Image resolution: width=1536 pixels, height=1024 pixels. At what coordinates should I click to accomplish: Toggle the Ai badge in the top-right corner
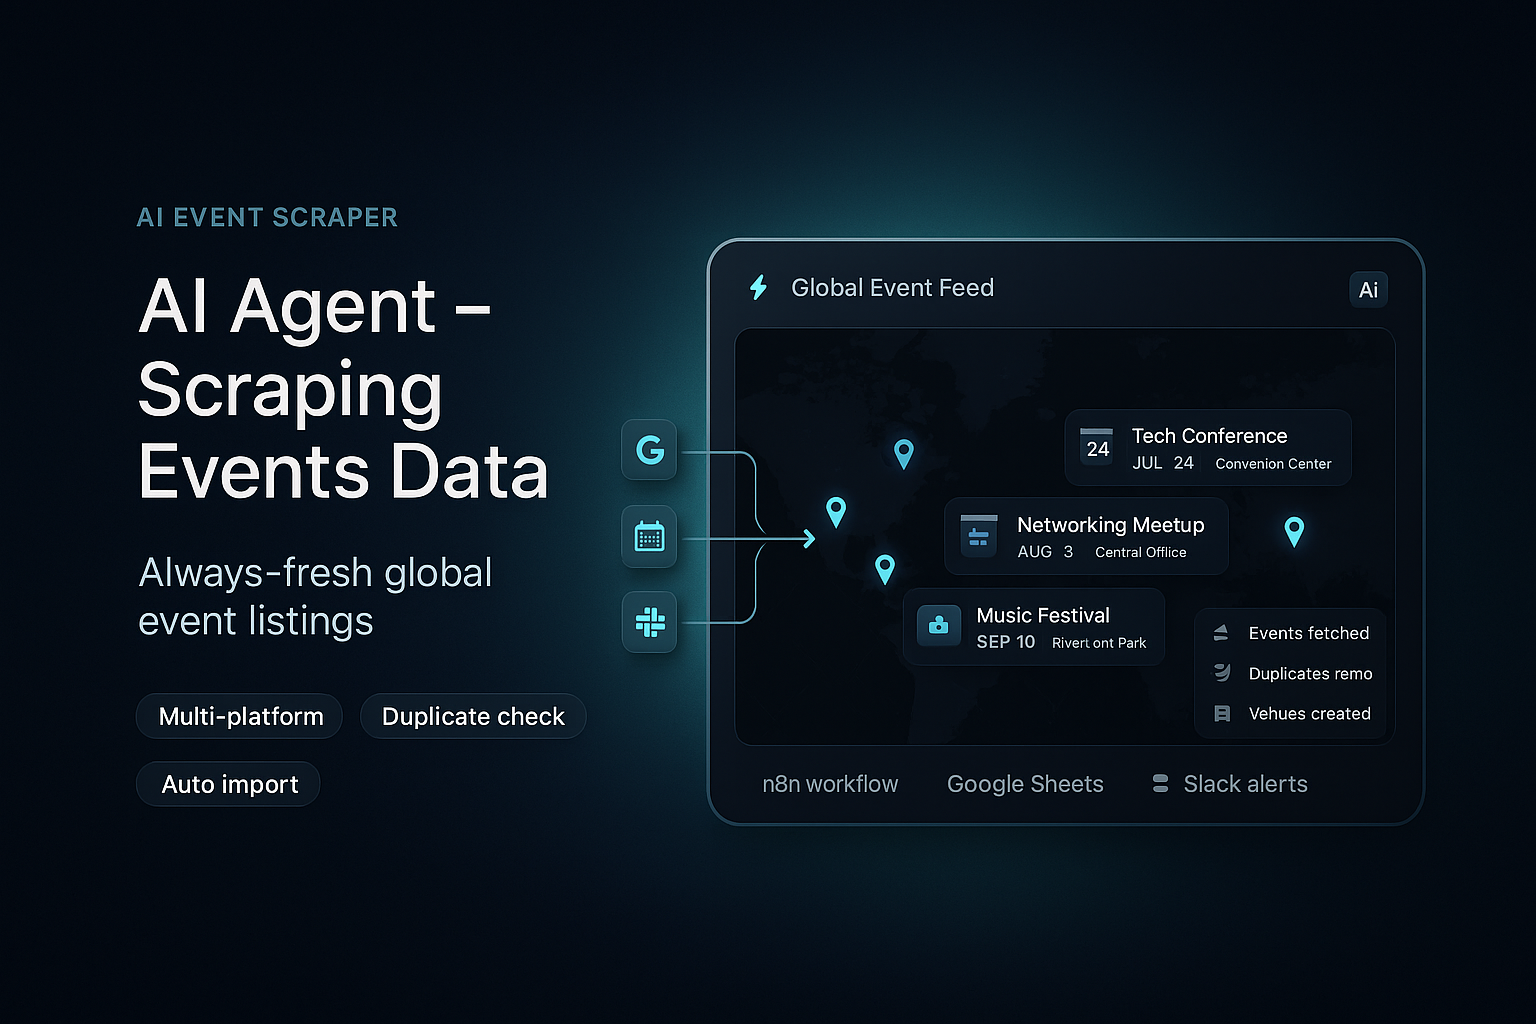pos(1368,290)
